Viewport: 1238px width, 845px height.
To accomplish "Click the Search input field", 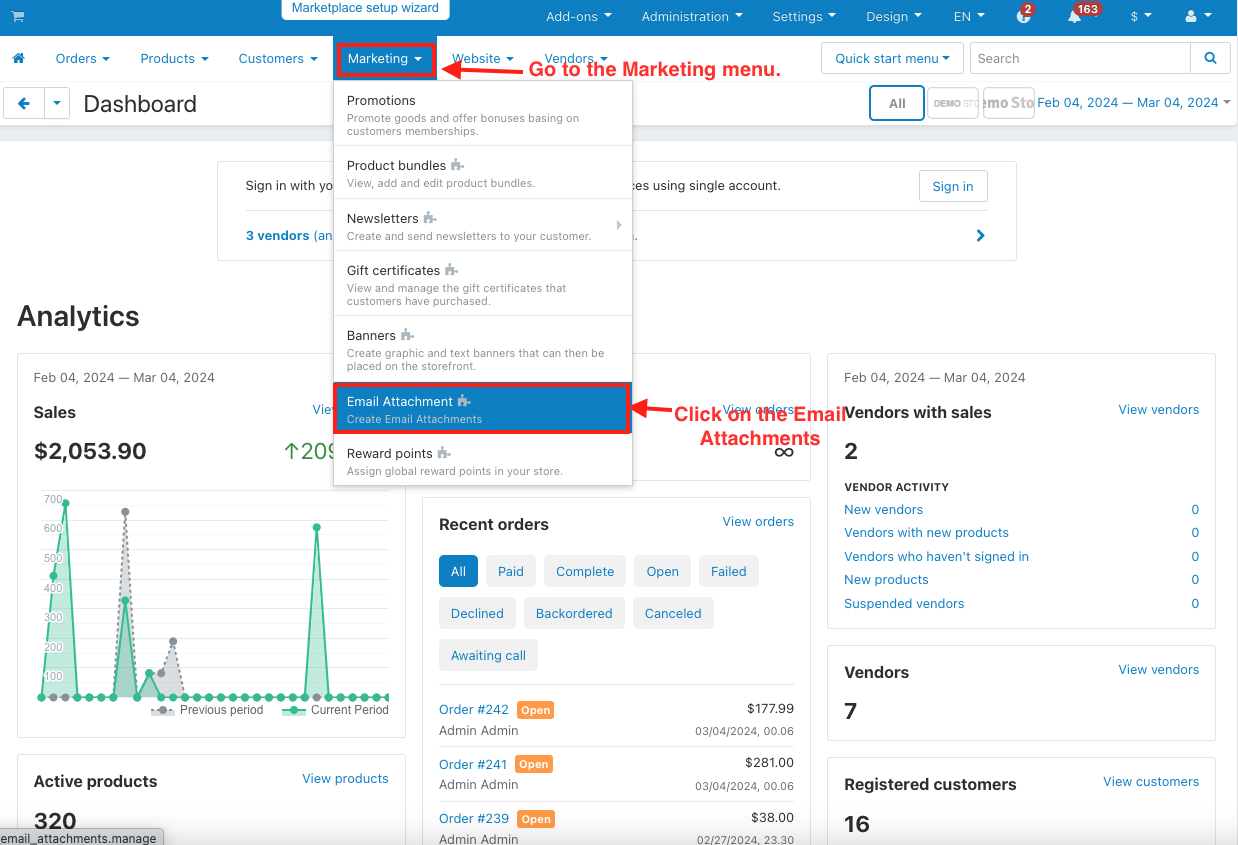I will (x=1080, y=58).
